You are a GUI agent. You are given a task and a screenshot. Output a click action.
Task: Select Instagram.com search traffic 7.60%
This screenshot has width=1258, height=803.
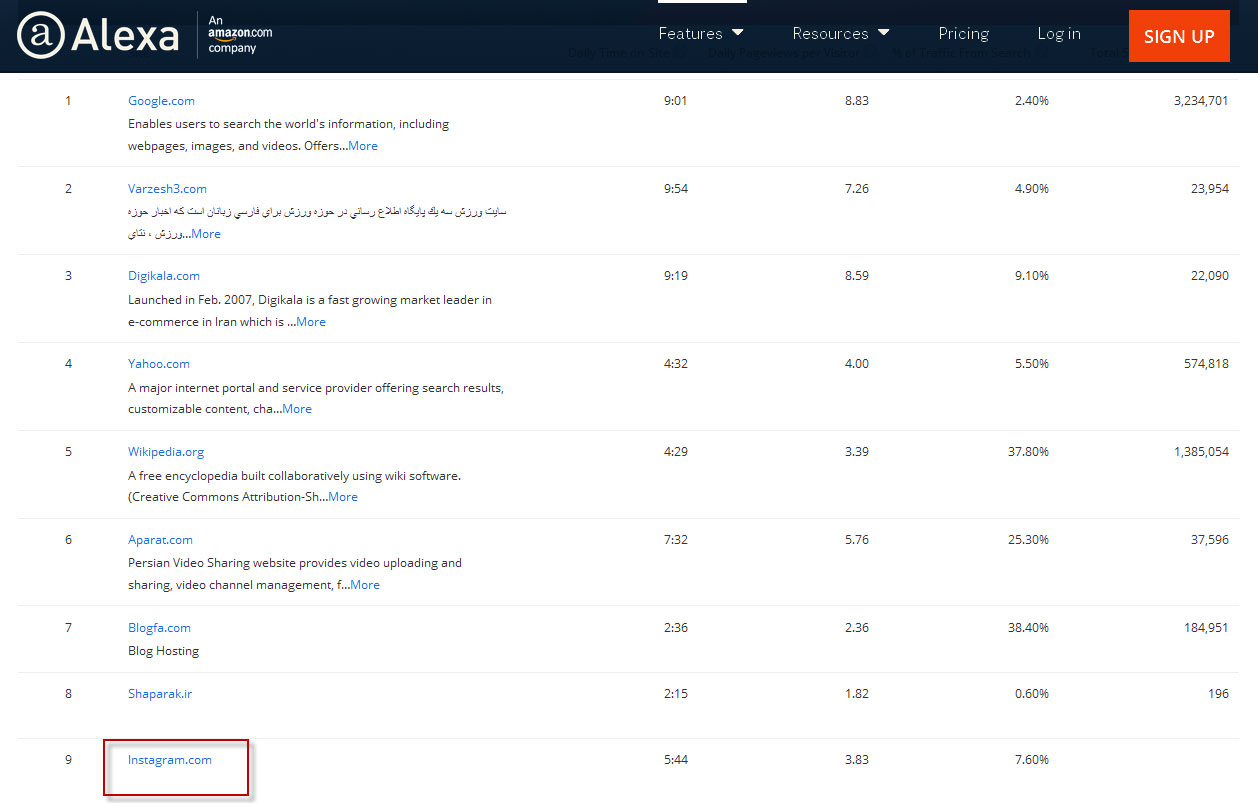point(1032,760)
